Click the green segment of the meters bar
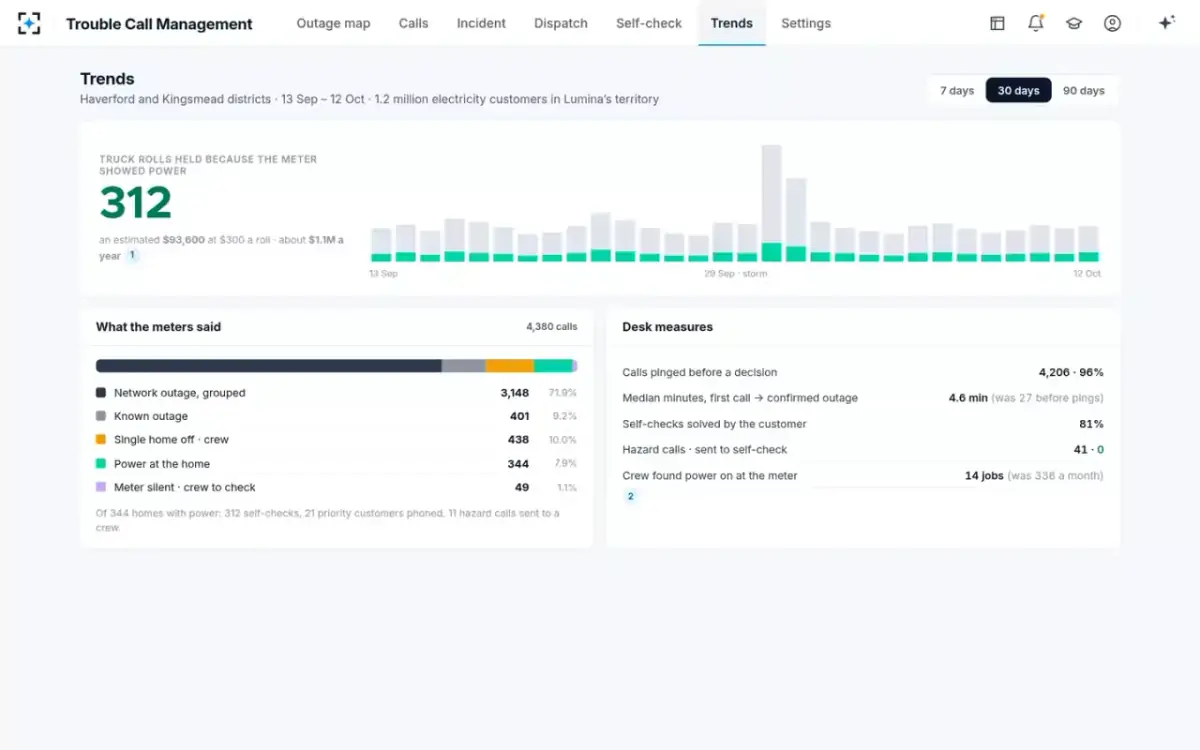Viewport: 1200px width, 750px height. tap(553, 366)
